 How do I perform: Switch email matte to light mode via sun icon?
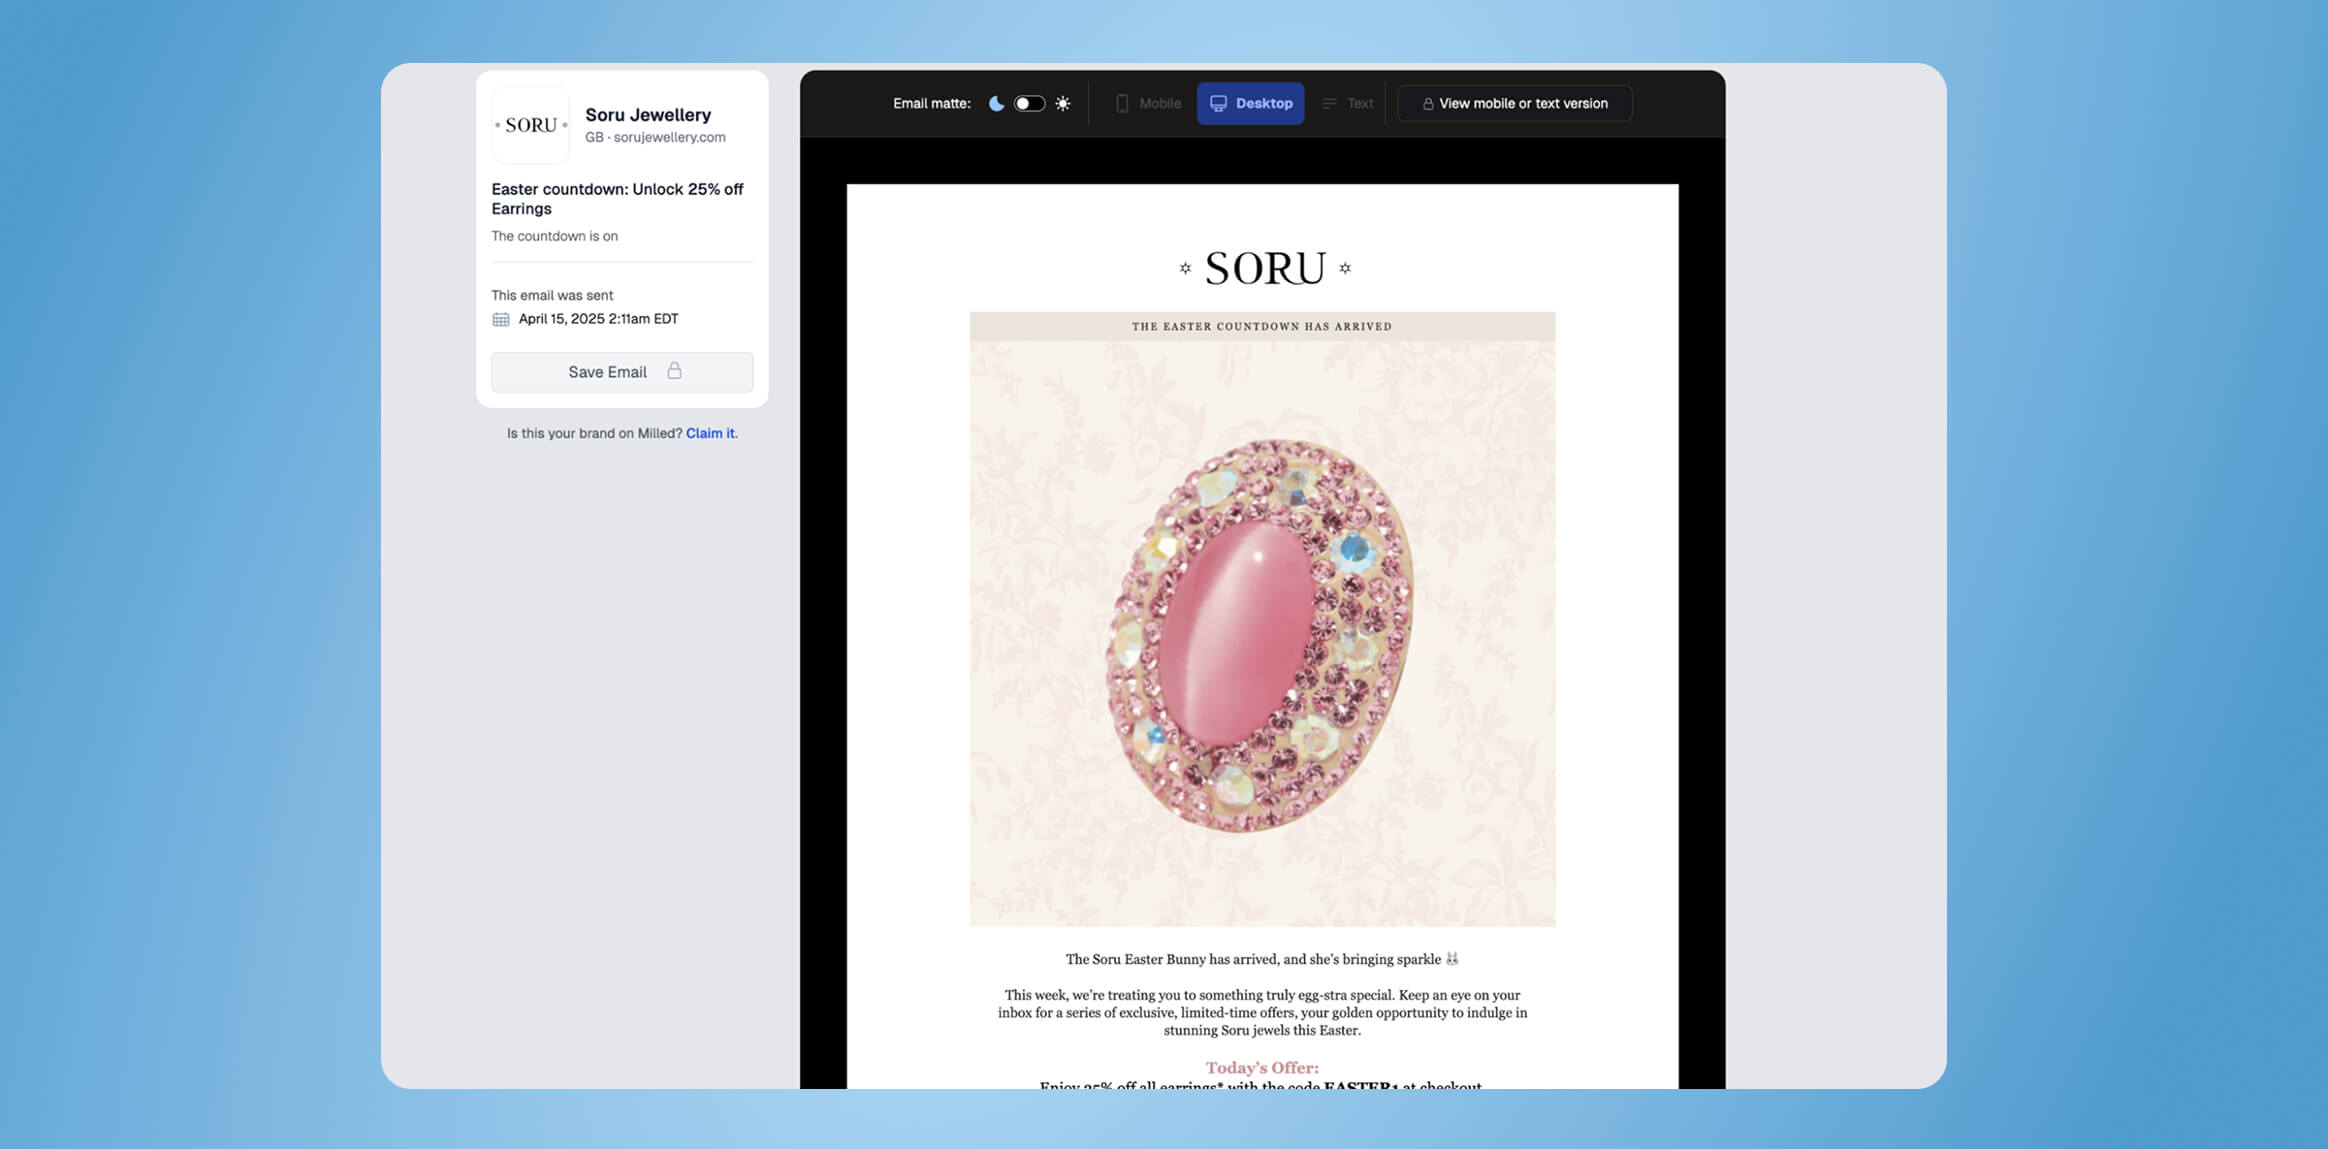(1062, 103)
